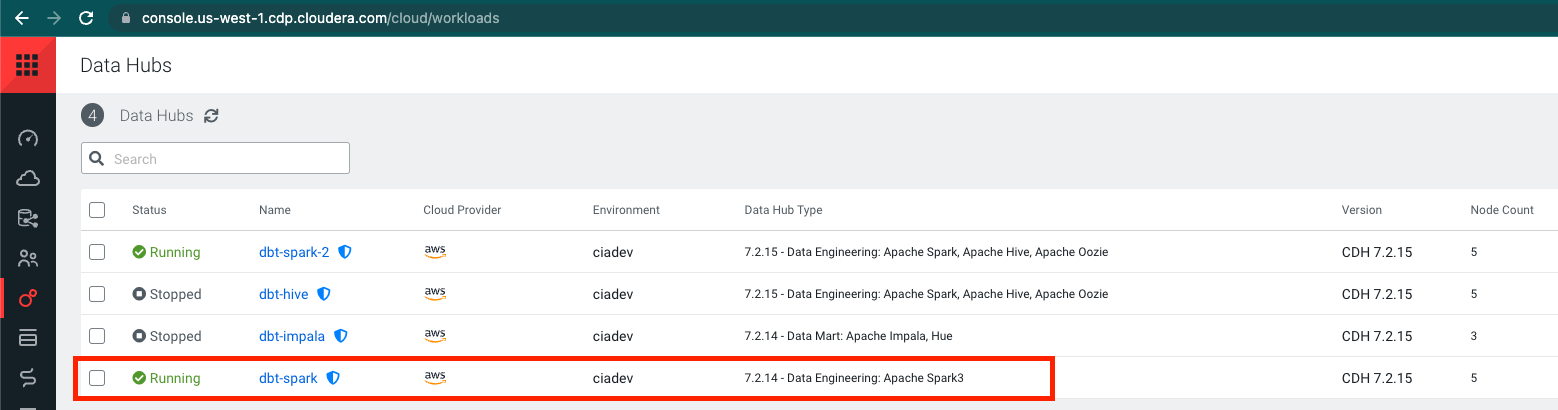
Task: Click the shield icon next to dbt-spark-2
Action: point(345,253)
